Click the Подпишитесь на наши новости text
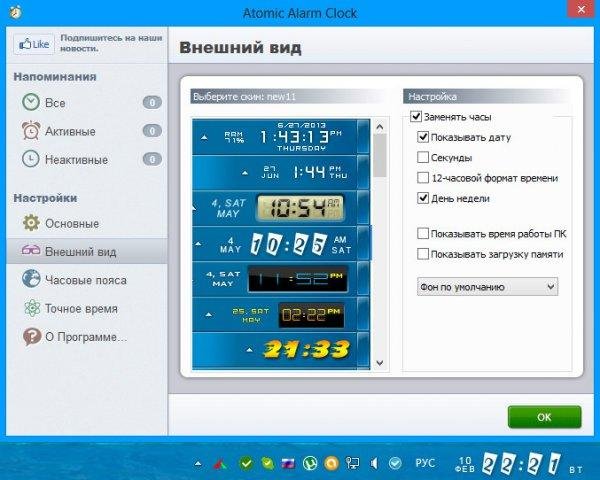This screenshot has height=480, width=600. pos(111,43)
